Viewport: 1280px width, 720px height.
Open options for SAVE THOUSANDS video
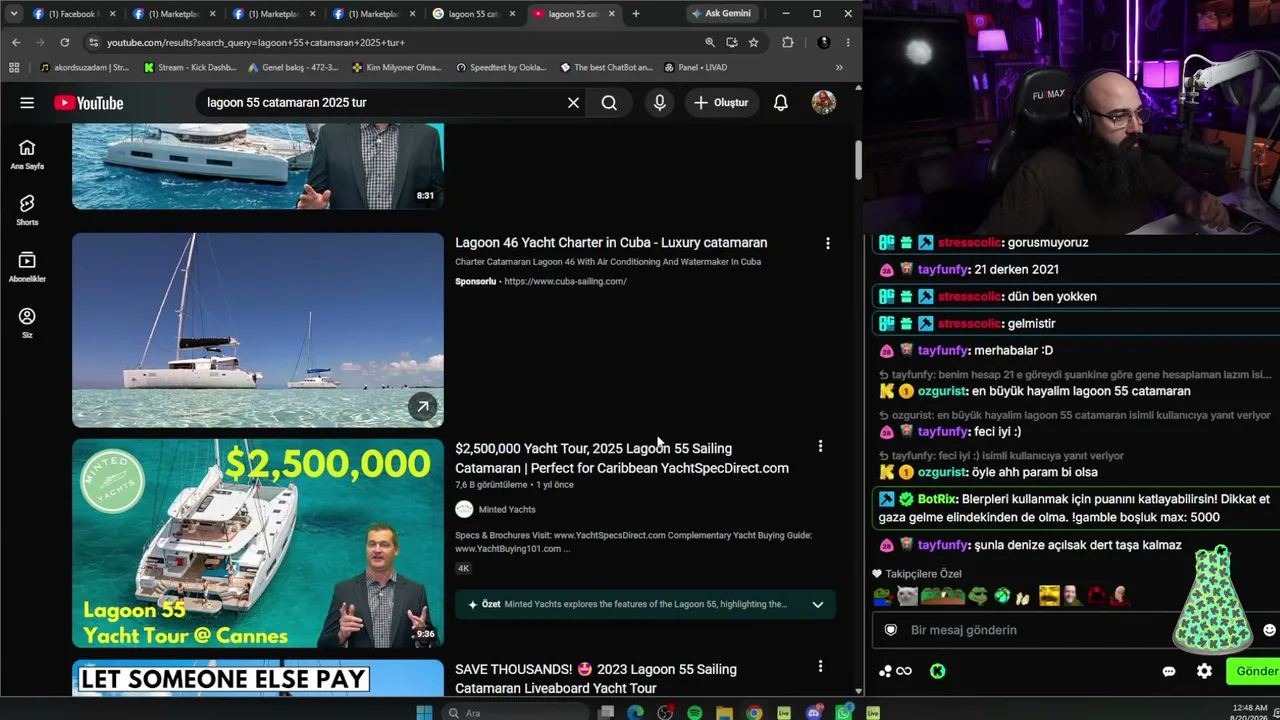[x=820, y=666]
